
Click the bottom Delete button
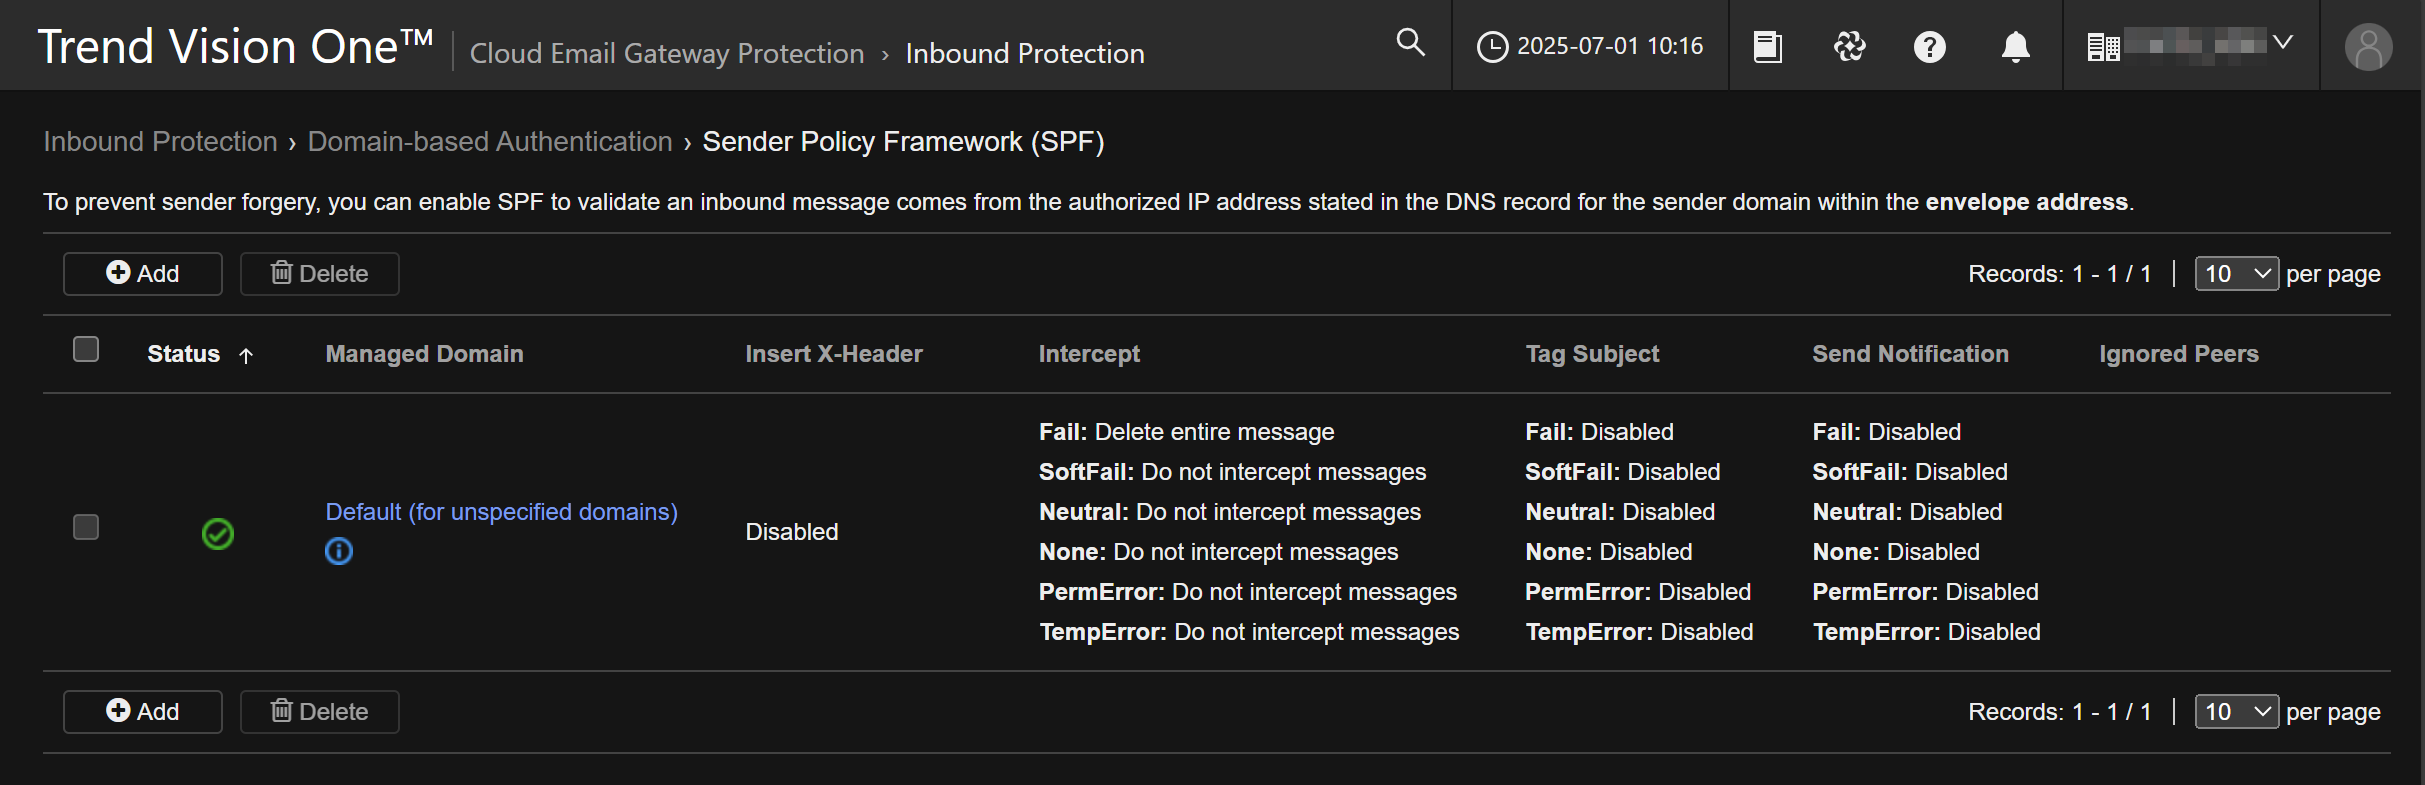click(319, 712)
